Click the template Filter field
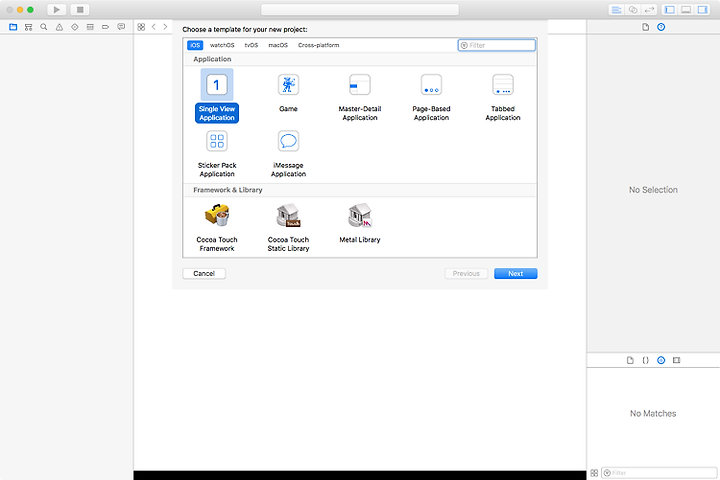The height and width of the screenshot is (480, 720). pos(497,45)
